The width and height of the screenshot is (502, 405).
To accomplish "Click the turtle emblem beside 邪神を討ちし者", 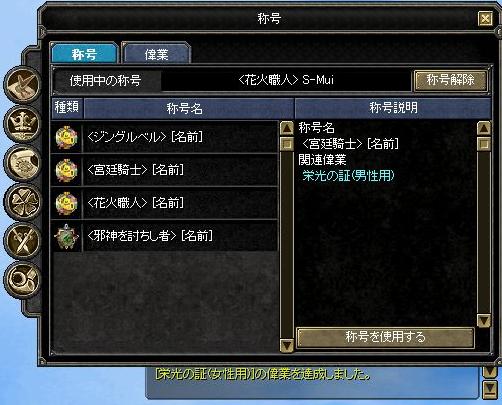I will (67, 236).
